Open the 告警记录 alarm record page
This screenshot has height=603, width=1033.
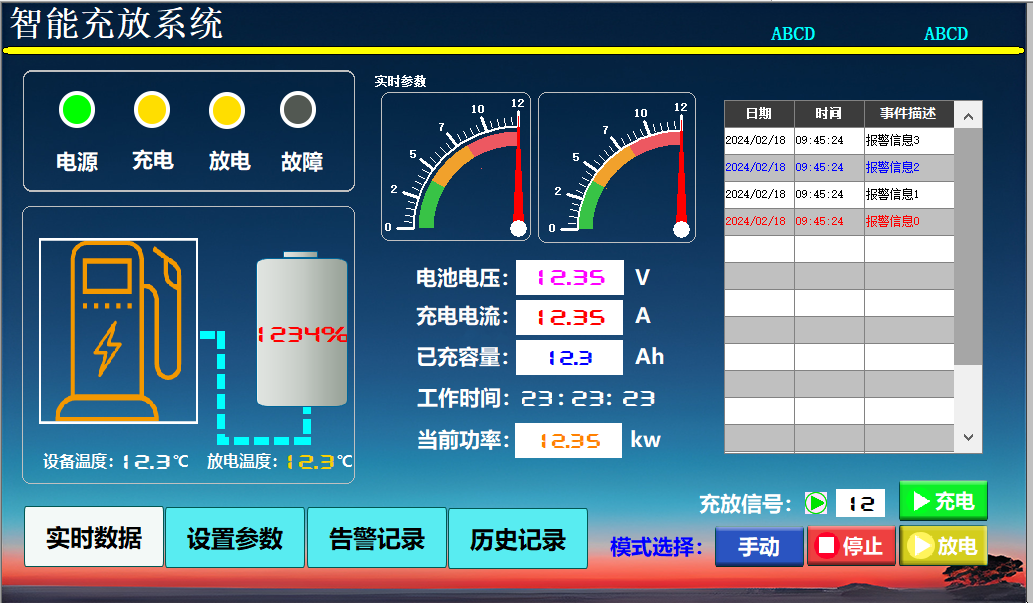click(x=377, y=537)
